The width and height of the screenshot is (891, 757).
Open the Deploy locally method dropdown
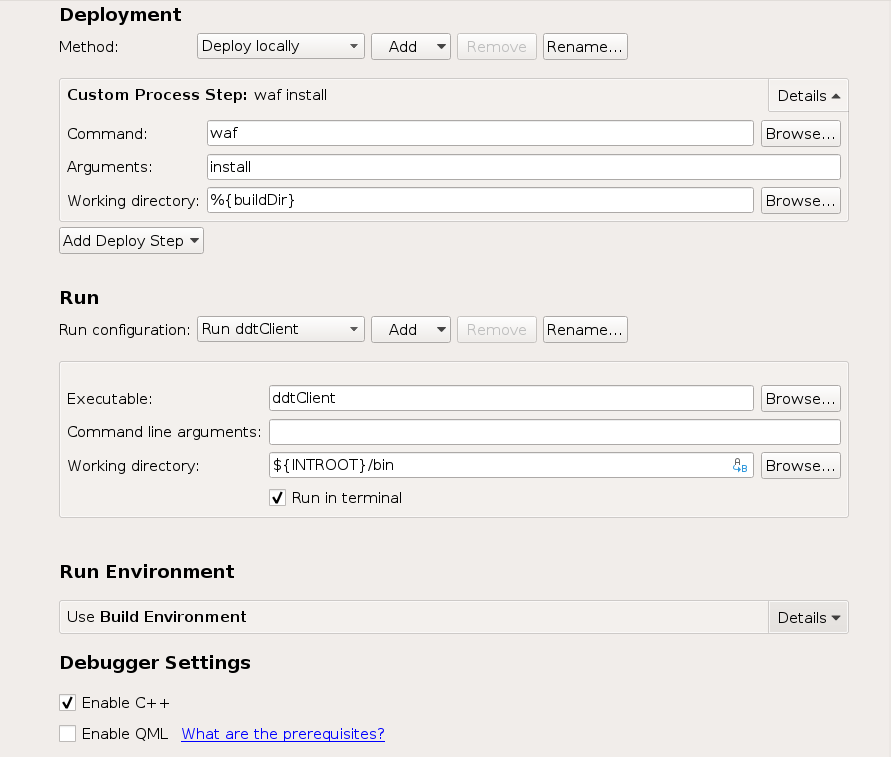pos(281,46)
